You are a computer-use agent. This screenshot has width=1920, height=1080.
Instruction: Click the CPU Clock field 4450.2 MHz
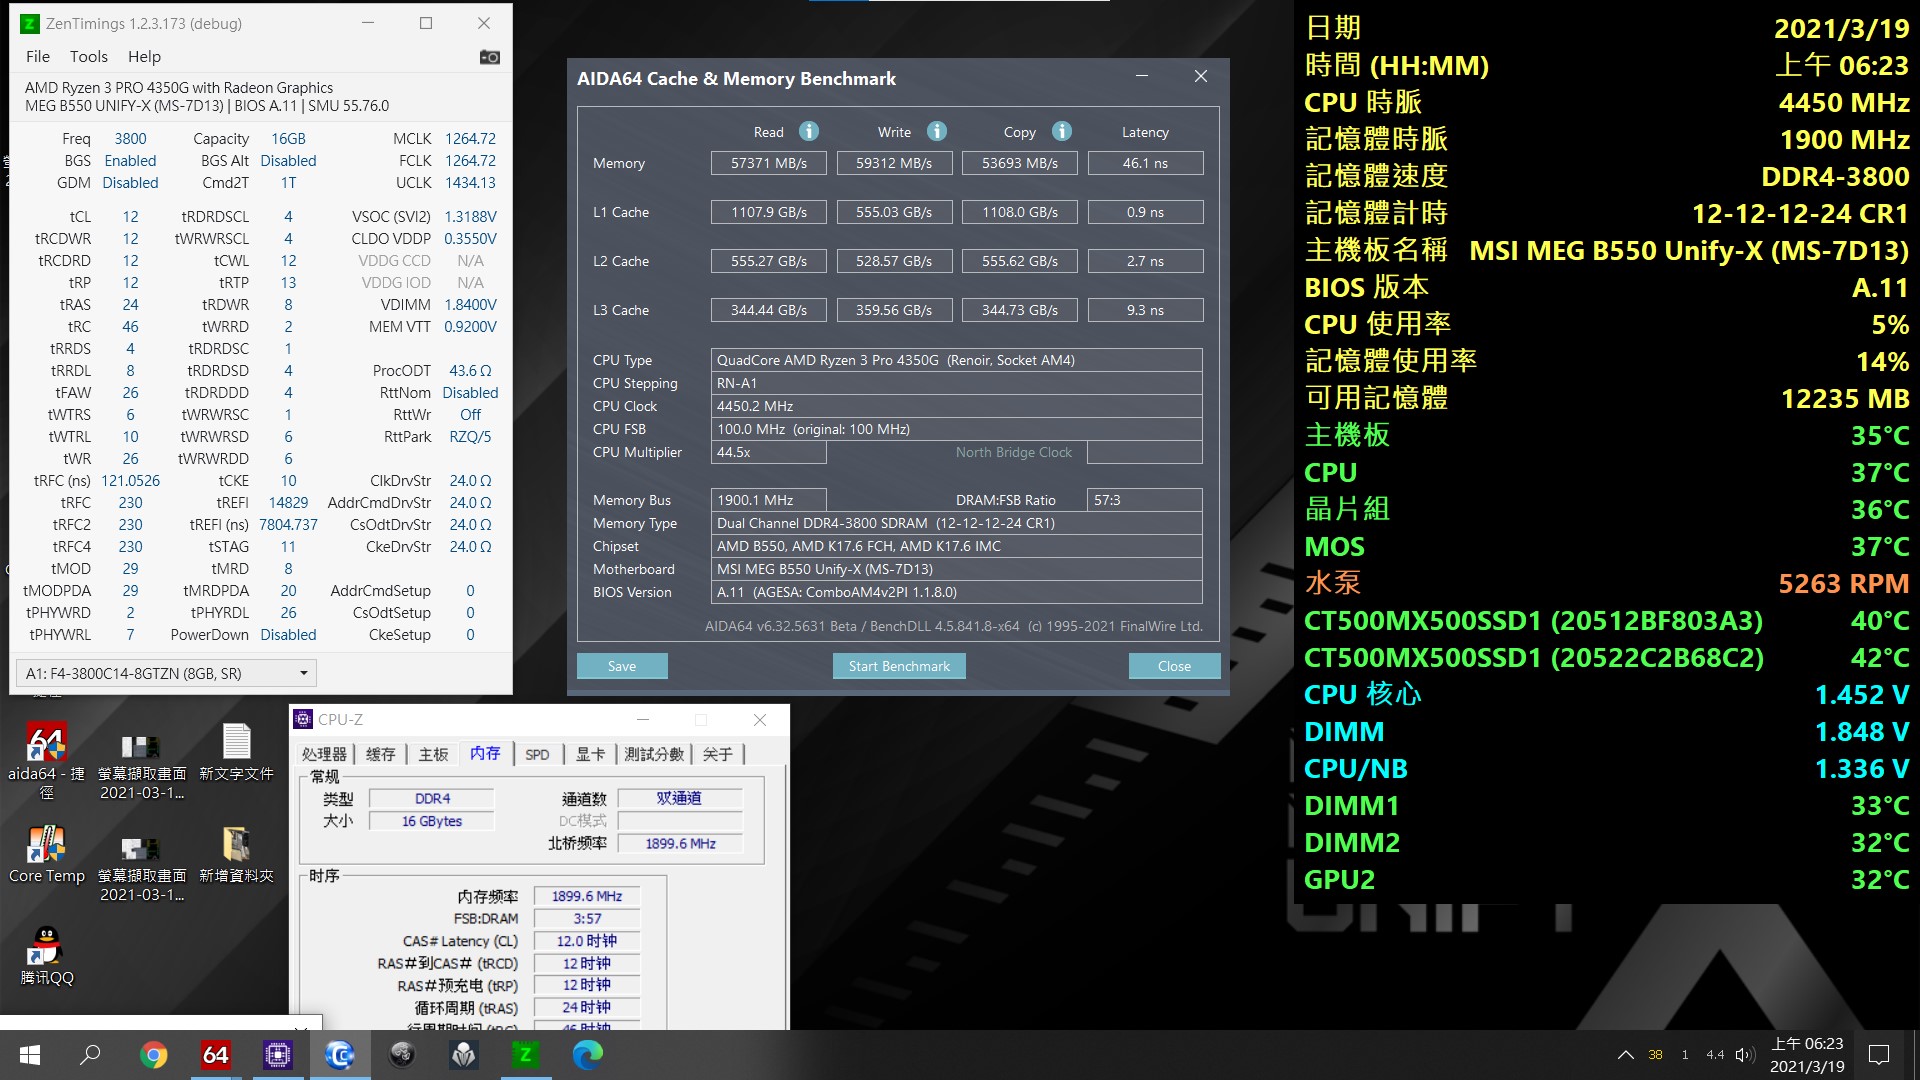[956, 406]
